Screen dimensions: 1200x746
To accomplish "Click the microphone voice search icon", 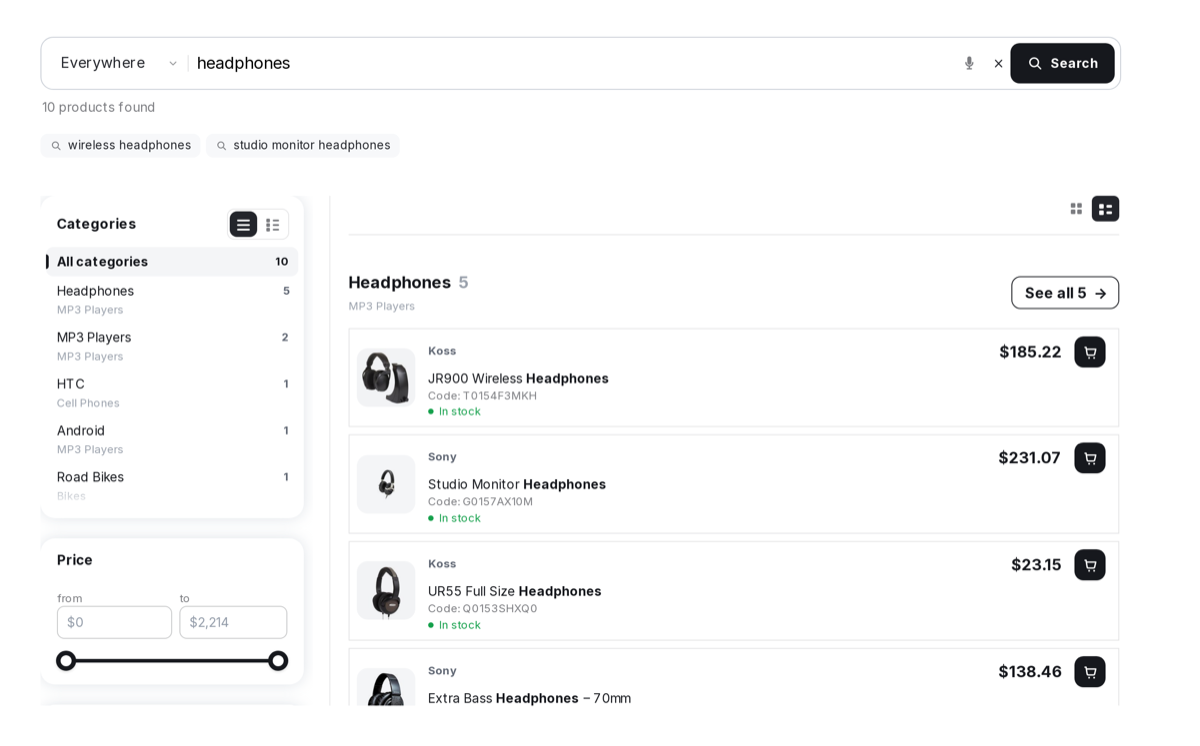I will (x=968, y=63).
